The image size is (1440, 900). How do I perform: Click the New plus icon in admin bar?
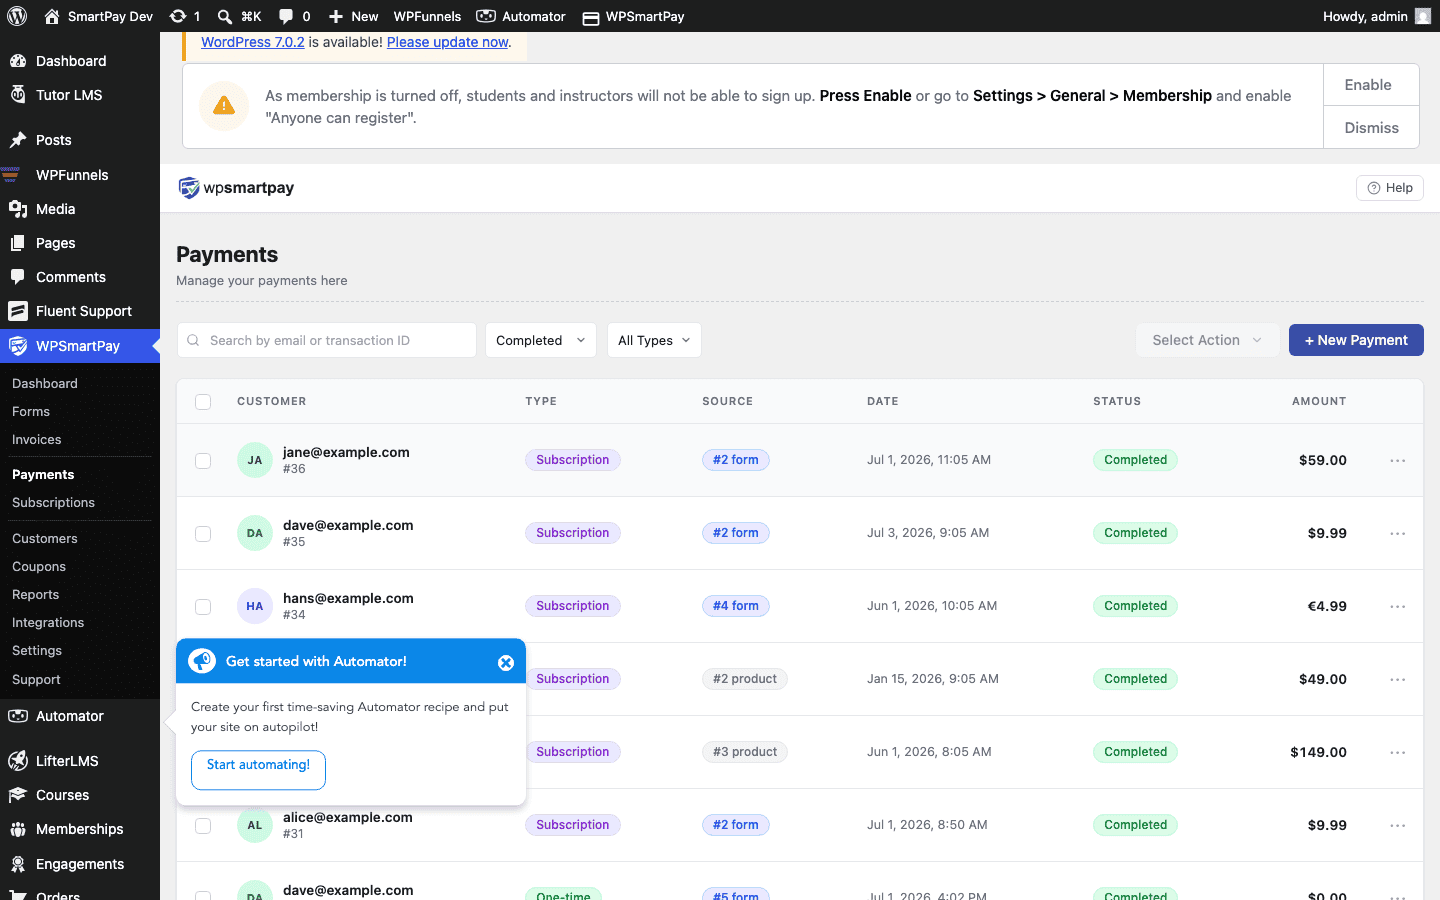tap(336, 16)
